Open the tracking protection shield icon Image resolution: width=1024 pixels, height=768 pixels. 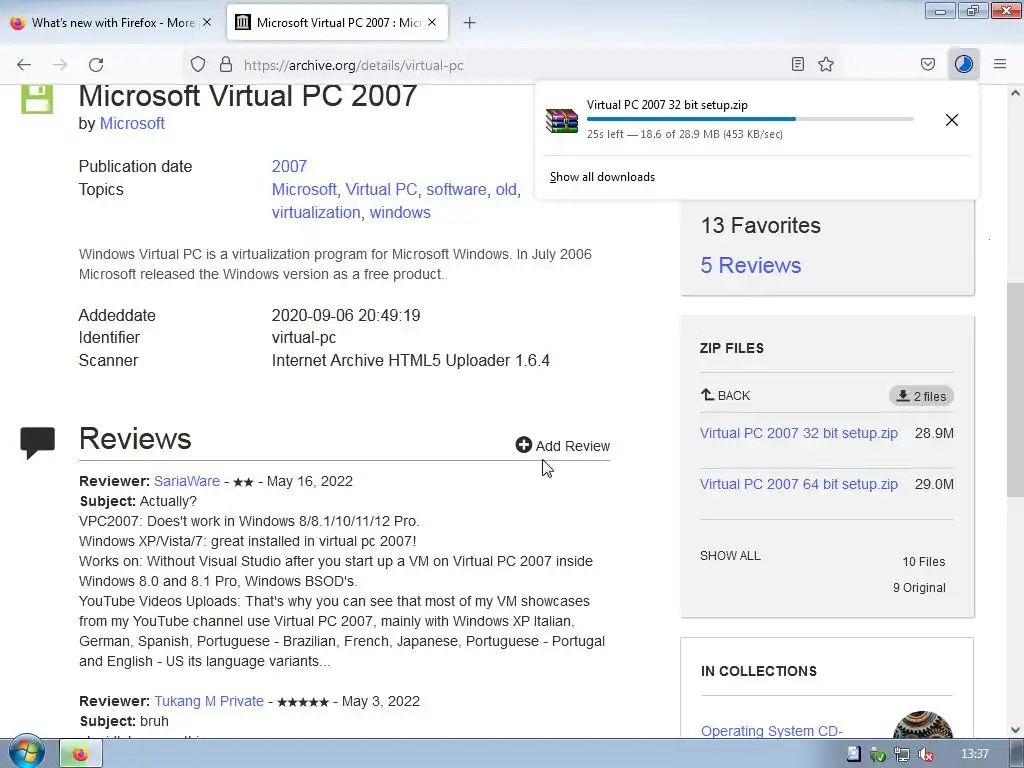pos(198,64)
